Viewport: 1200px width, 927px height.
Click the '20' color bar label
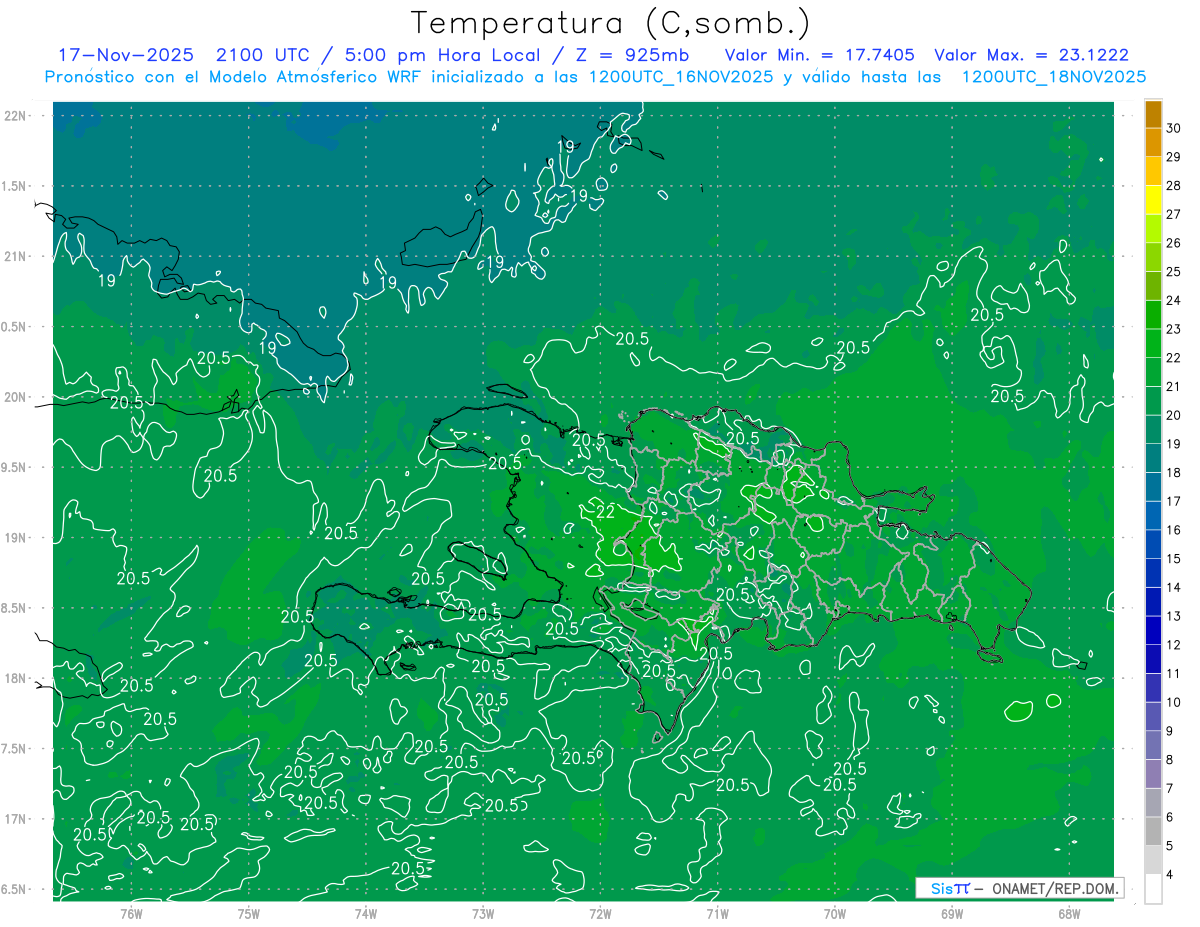pyautogui.click(x=1174, y=415)
